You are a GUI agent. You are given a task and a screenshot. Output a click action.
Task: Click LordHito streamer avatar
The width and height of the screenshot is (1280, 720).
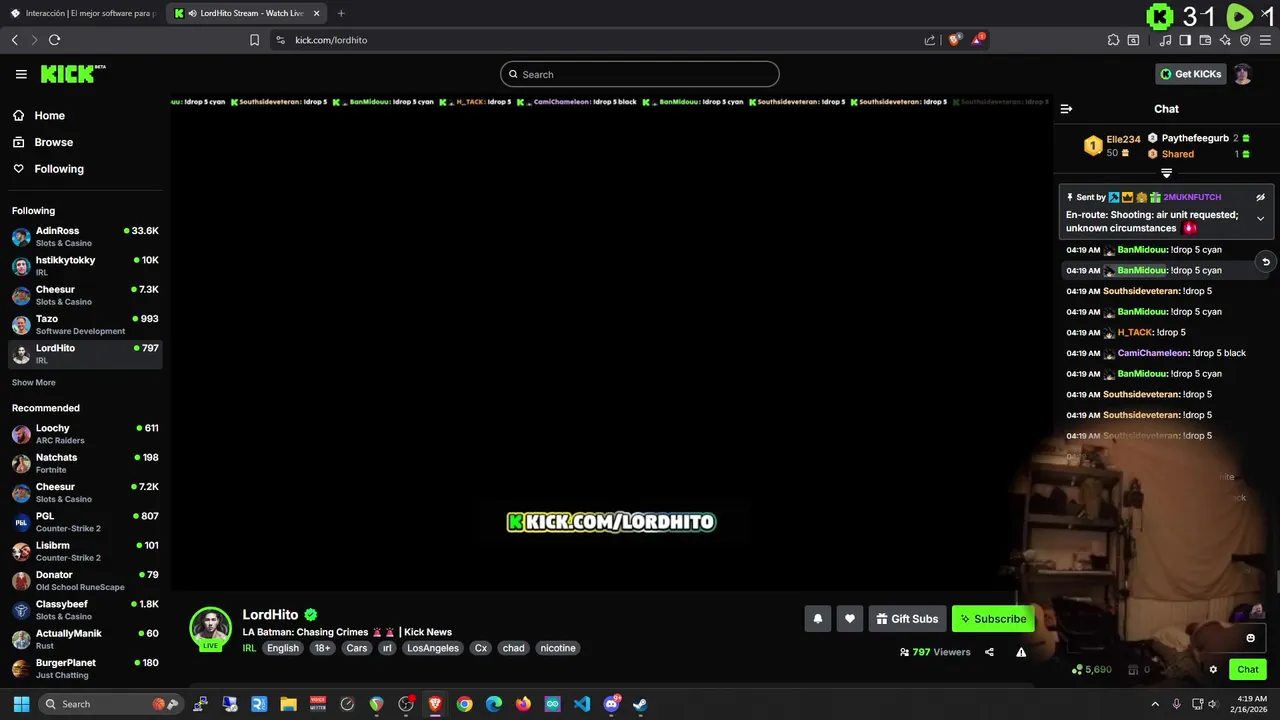click(211, 628)
